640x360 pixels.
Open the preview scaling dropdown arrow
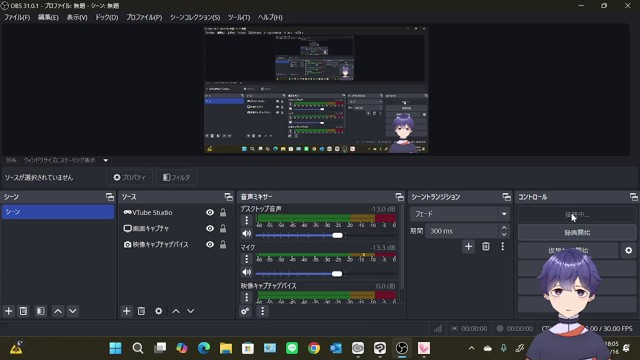106,160
